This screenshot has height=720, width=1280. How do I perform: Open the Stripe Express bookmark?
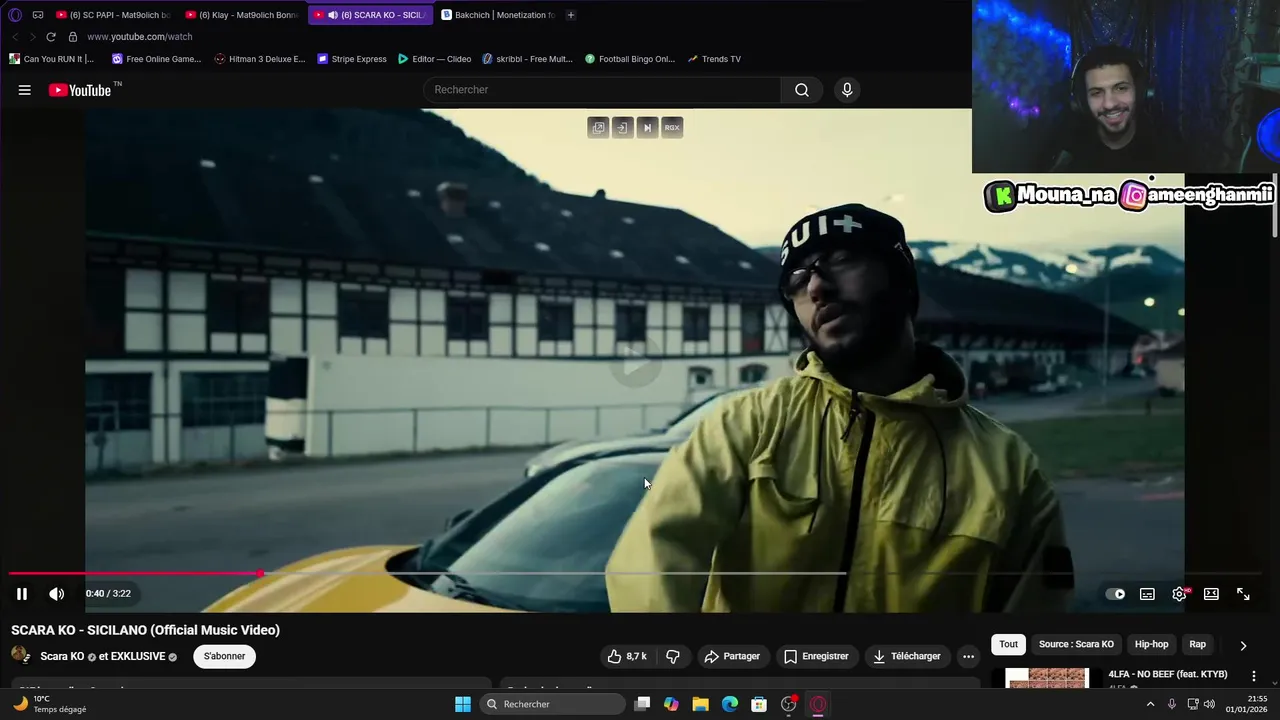352,59
